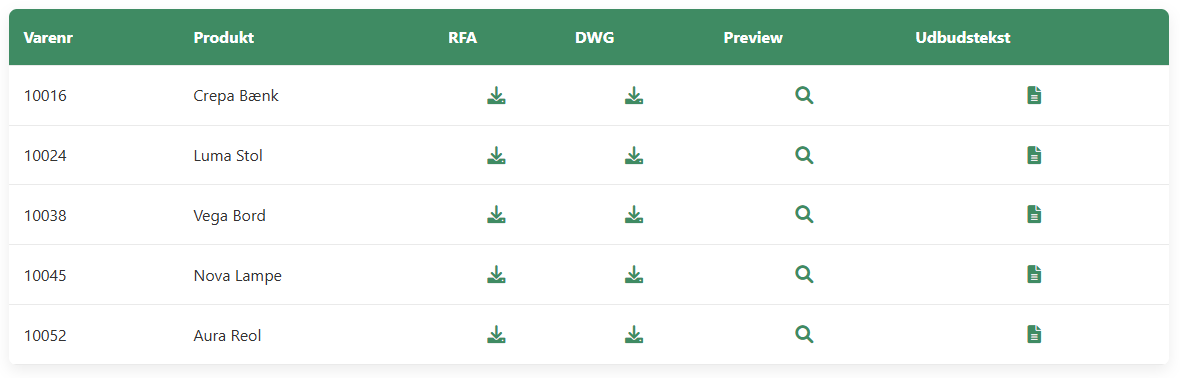
Task: Download DWG file for Luma Stol
Action: 634,155
